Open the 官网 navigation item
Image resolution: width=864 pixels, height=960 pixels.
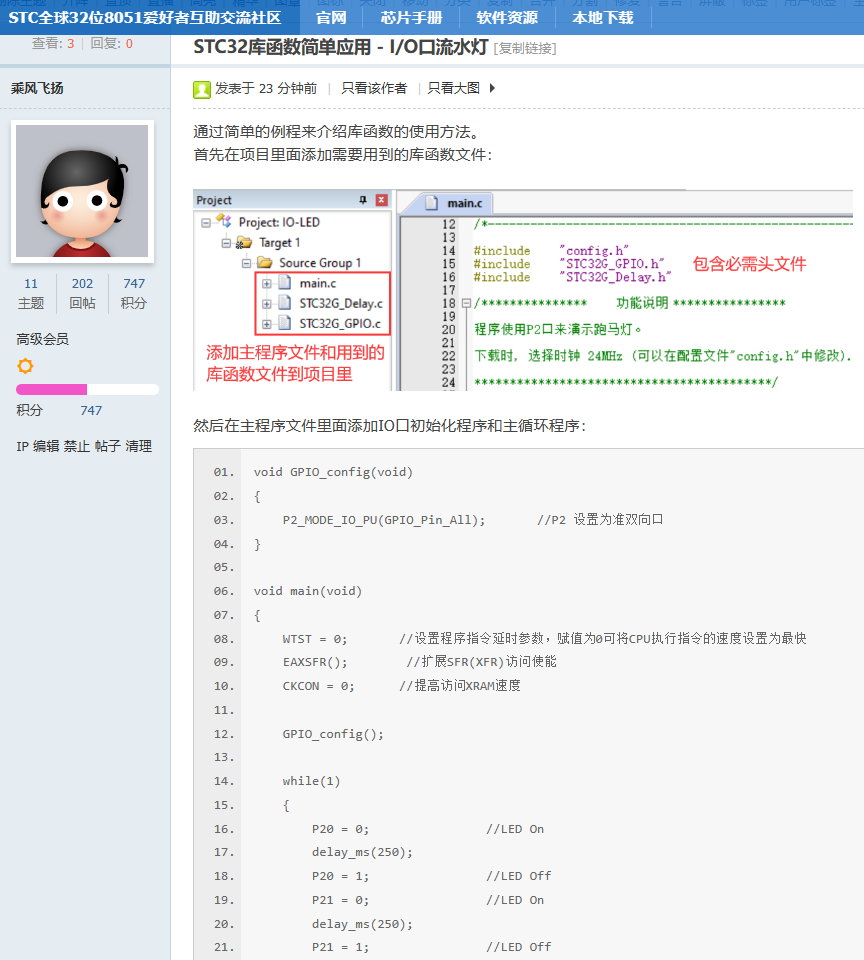tap(331, 18)
